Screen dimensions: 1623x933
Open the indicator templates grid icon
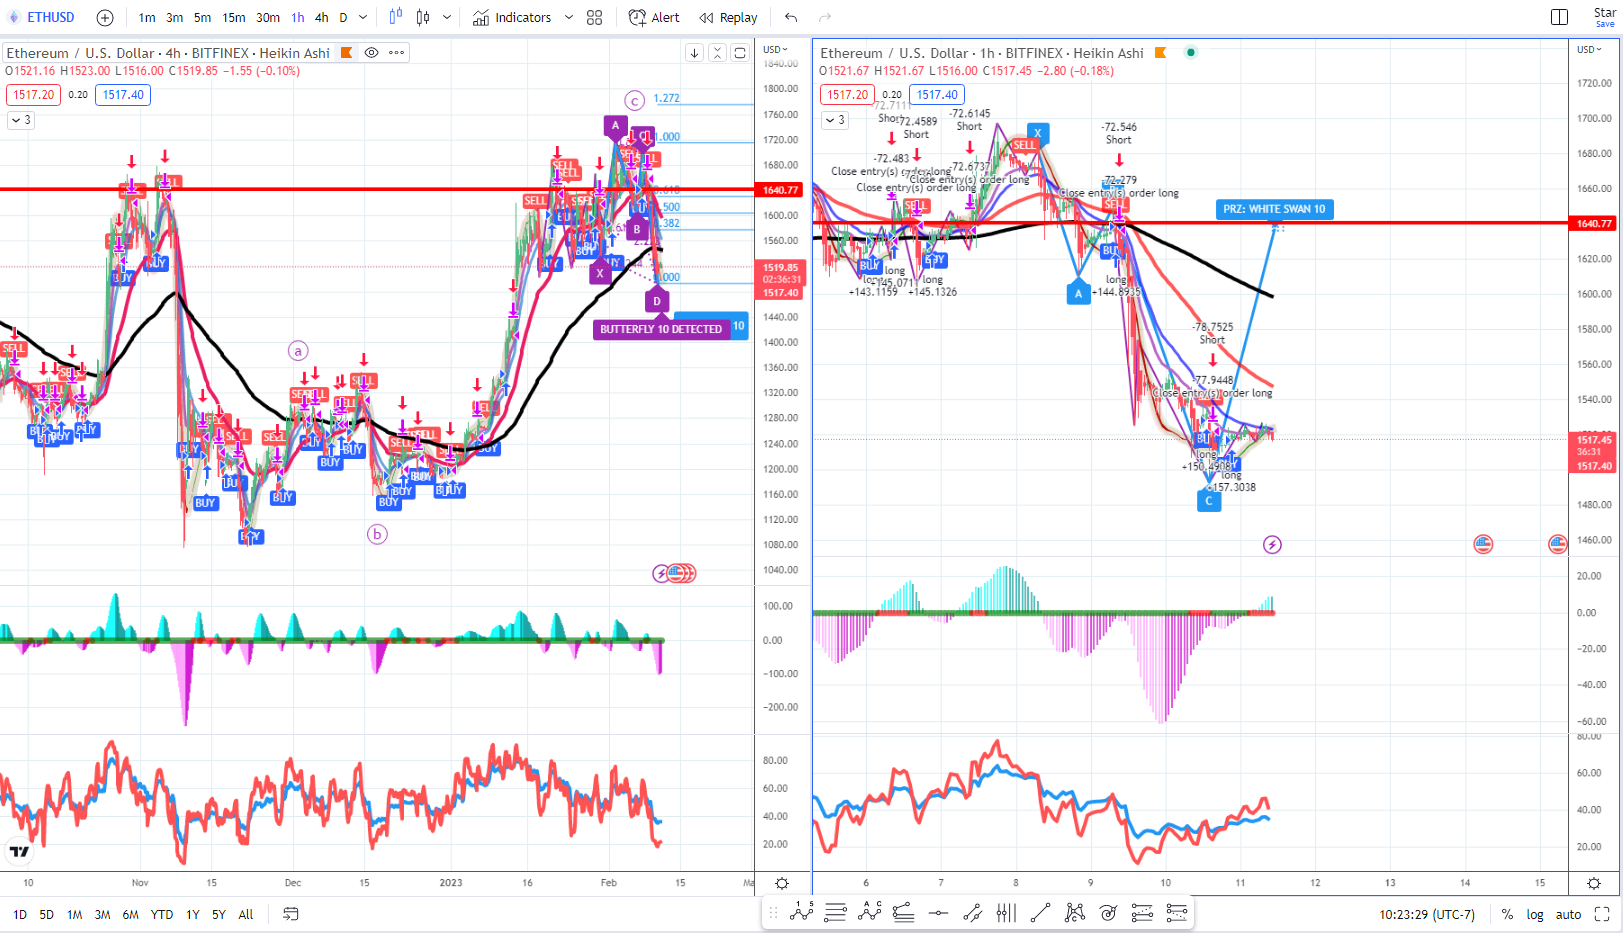595,17
